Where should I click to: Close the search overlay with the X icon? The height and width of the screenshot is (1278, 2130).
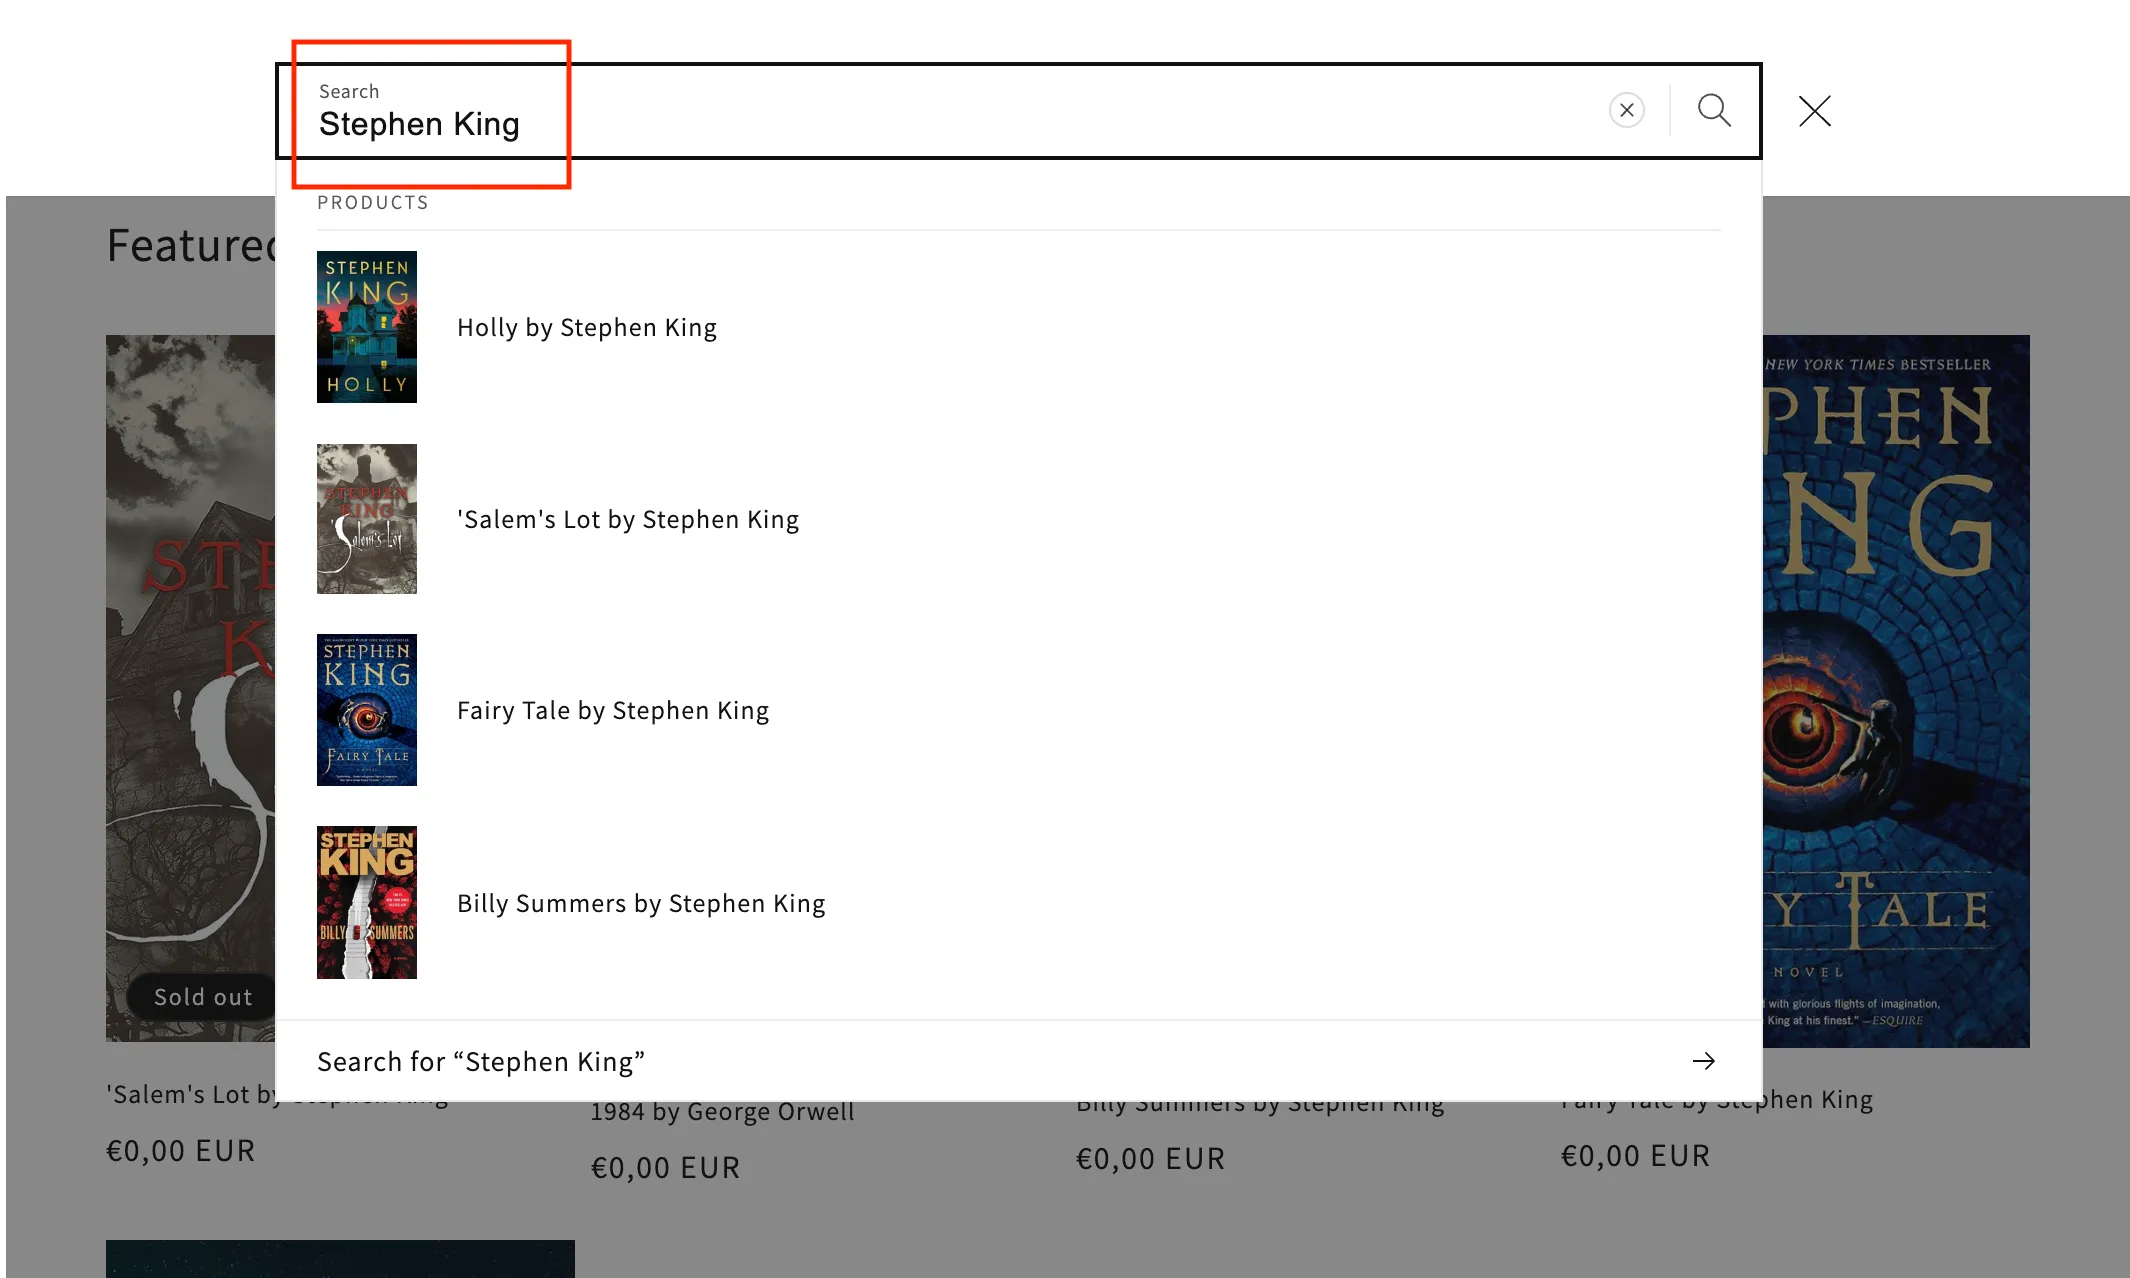coord(1813,111)
